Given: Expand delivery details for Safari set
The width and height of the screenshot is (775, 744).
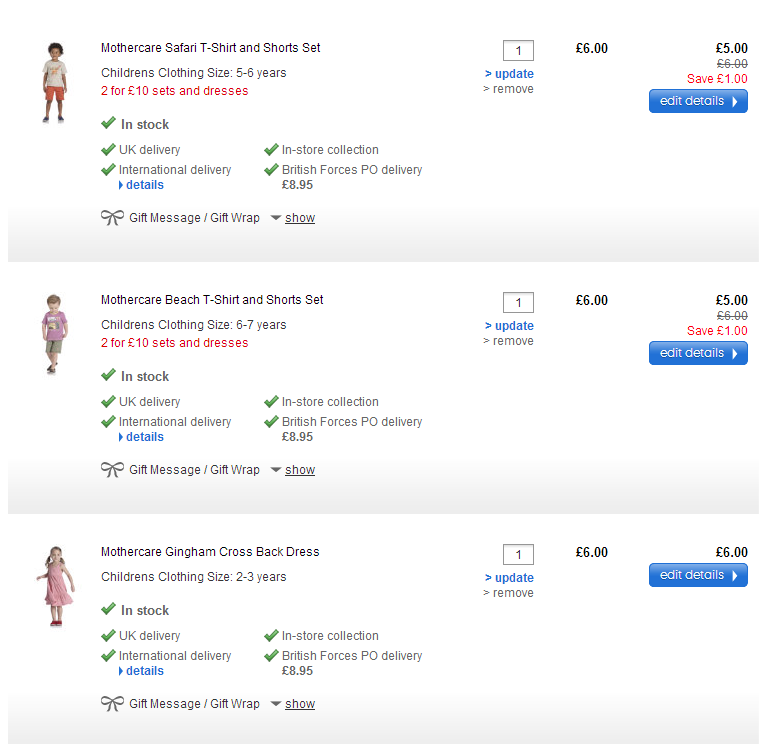Looking at the screenshot, I should [144, 185].
